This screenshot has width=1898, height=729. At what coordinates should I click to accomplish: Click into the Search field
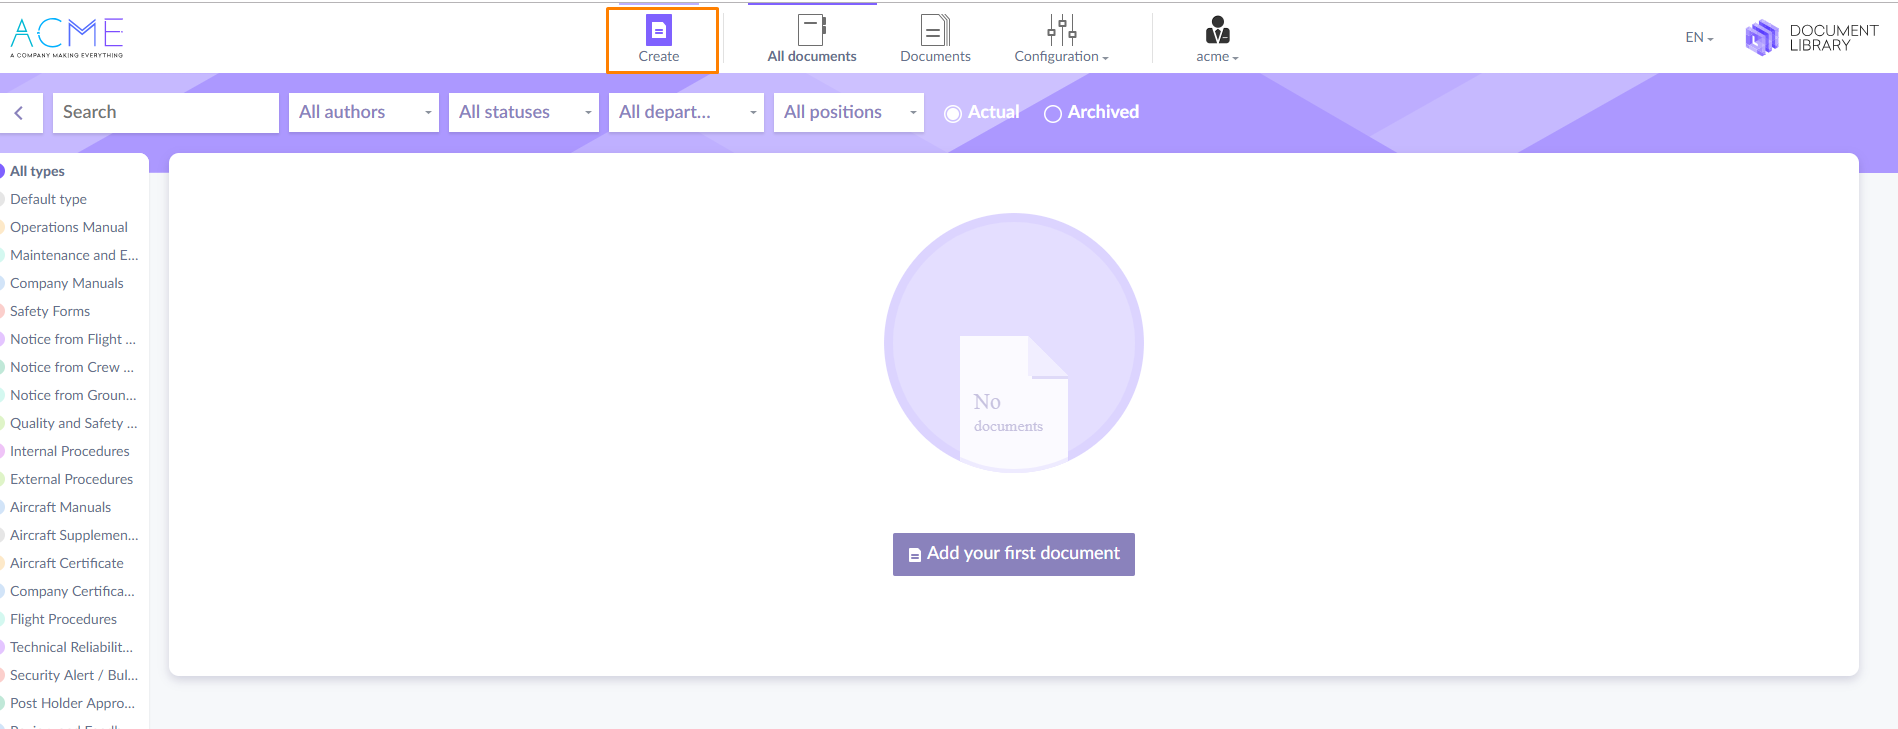pos(165,113)
